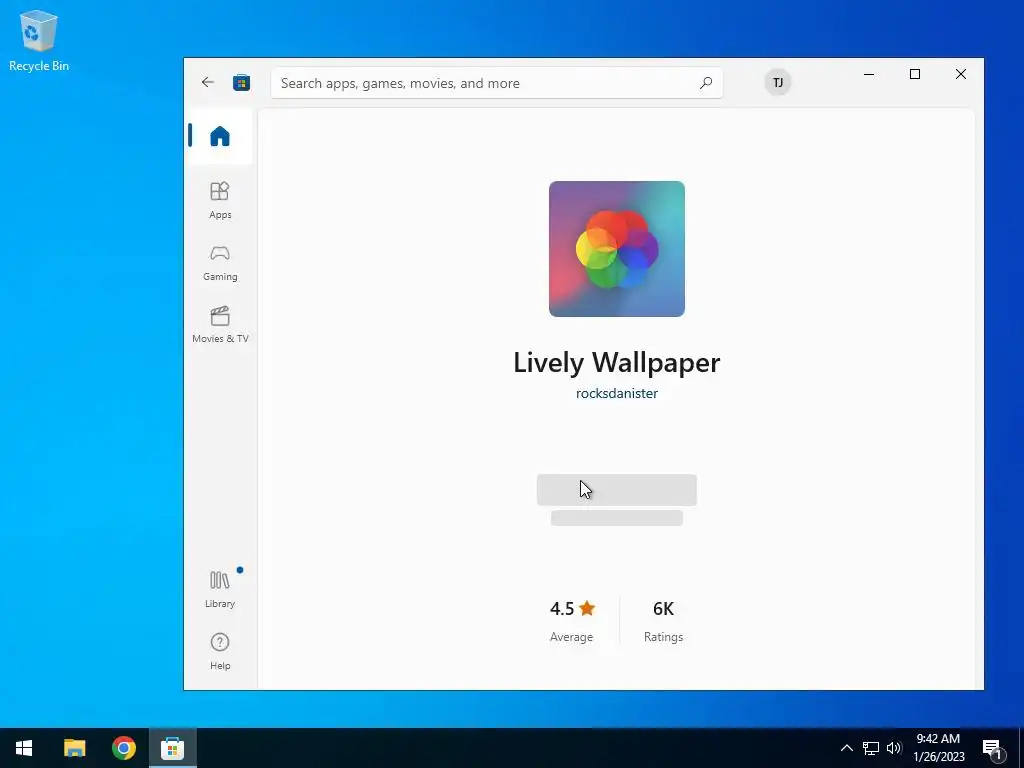The height and width of the screenshot is (768, 1024).
Task: Open the Apps section
Action: pyautogui.click(x=220, y=200)
